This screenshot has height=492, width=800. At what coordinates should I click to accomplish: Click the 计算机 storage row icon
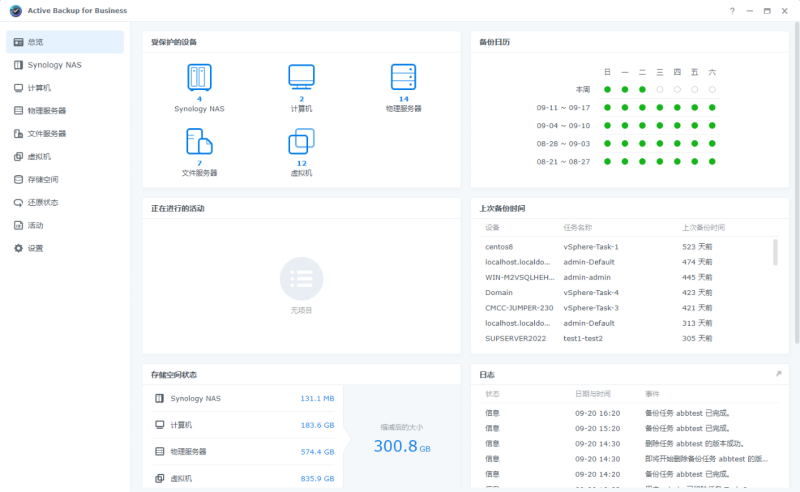point(160,425)
